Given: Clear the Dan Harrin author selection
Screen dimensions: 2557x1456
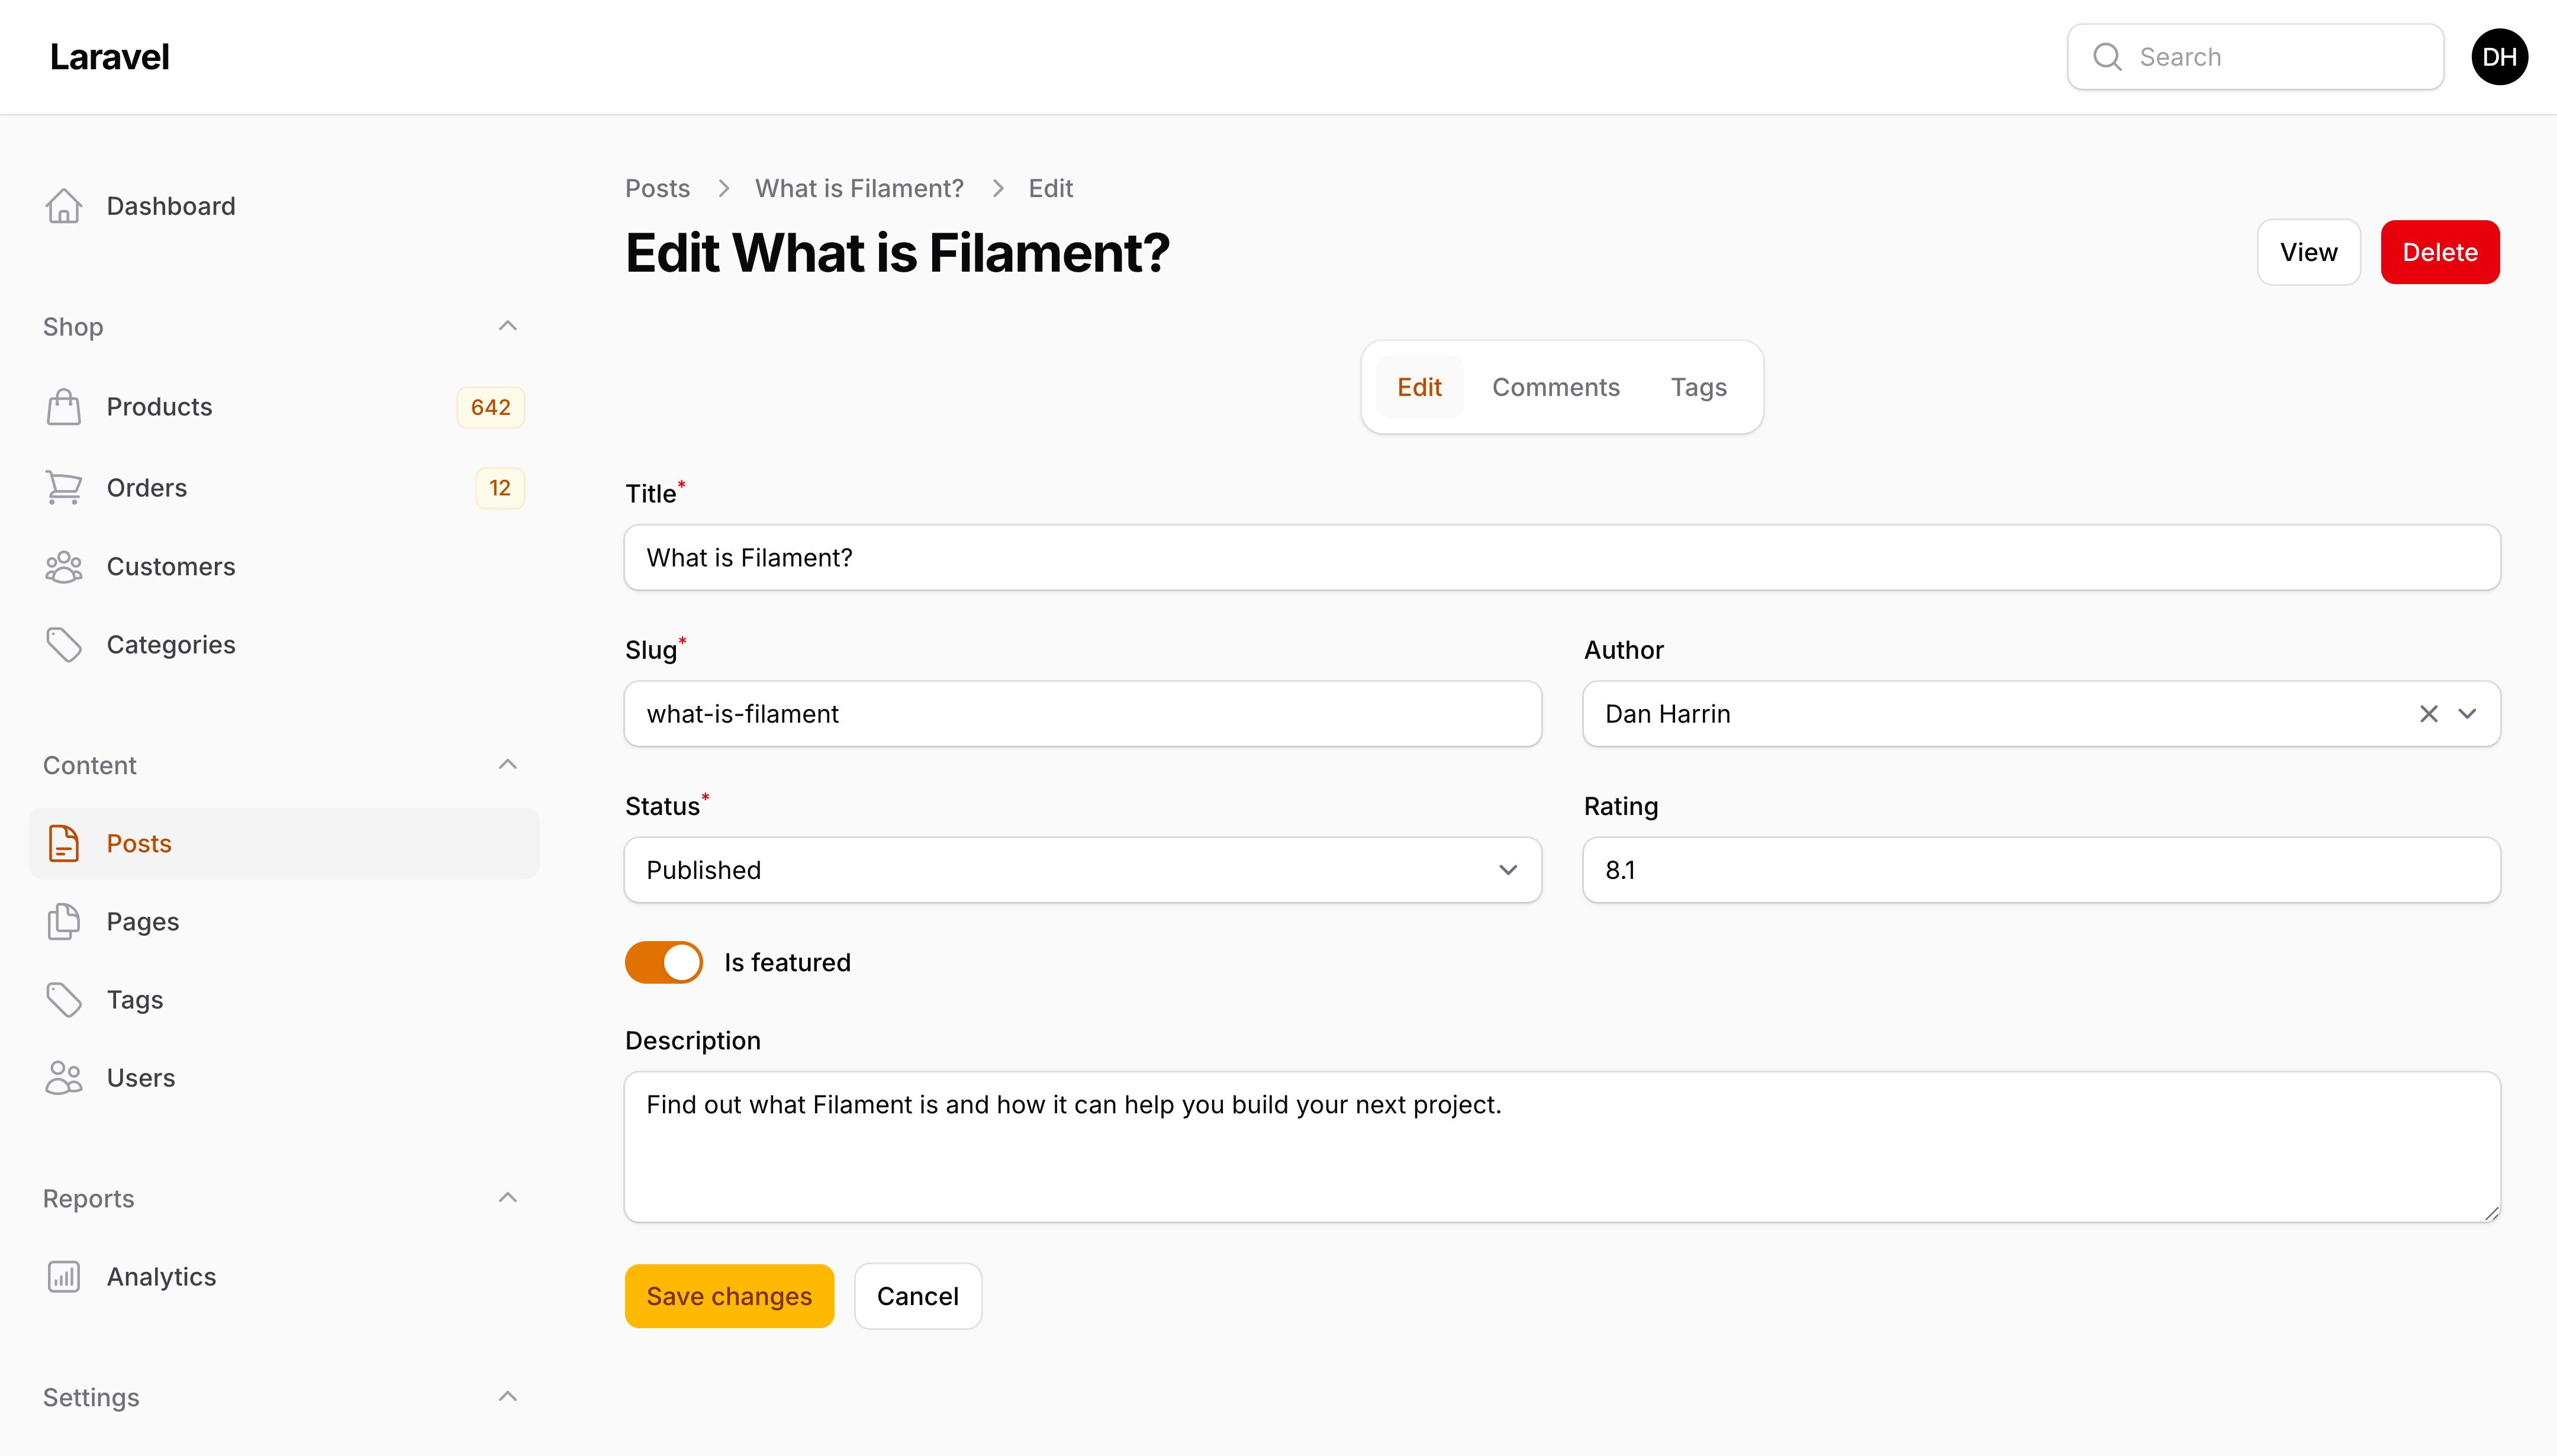Looking at the screenshot, I should click(2428, 714).
